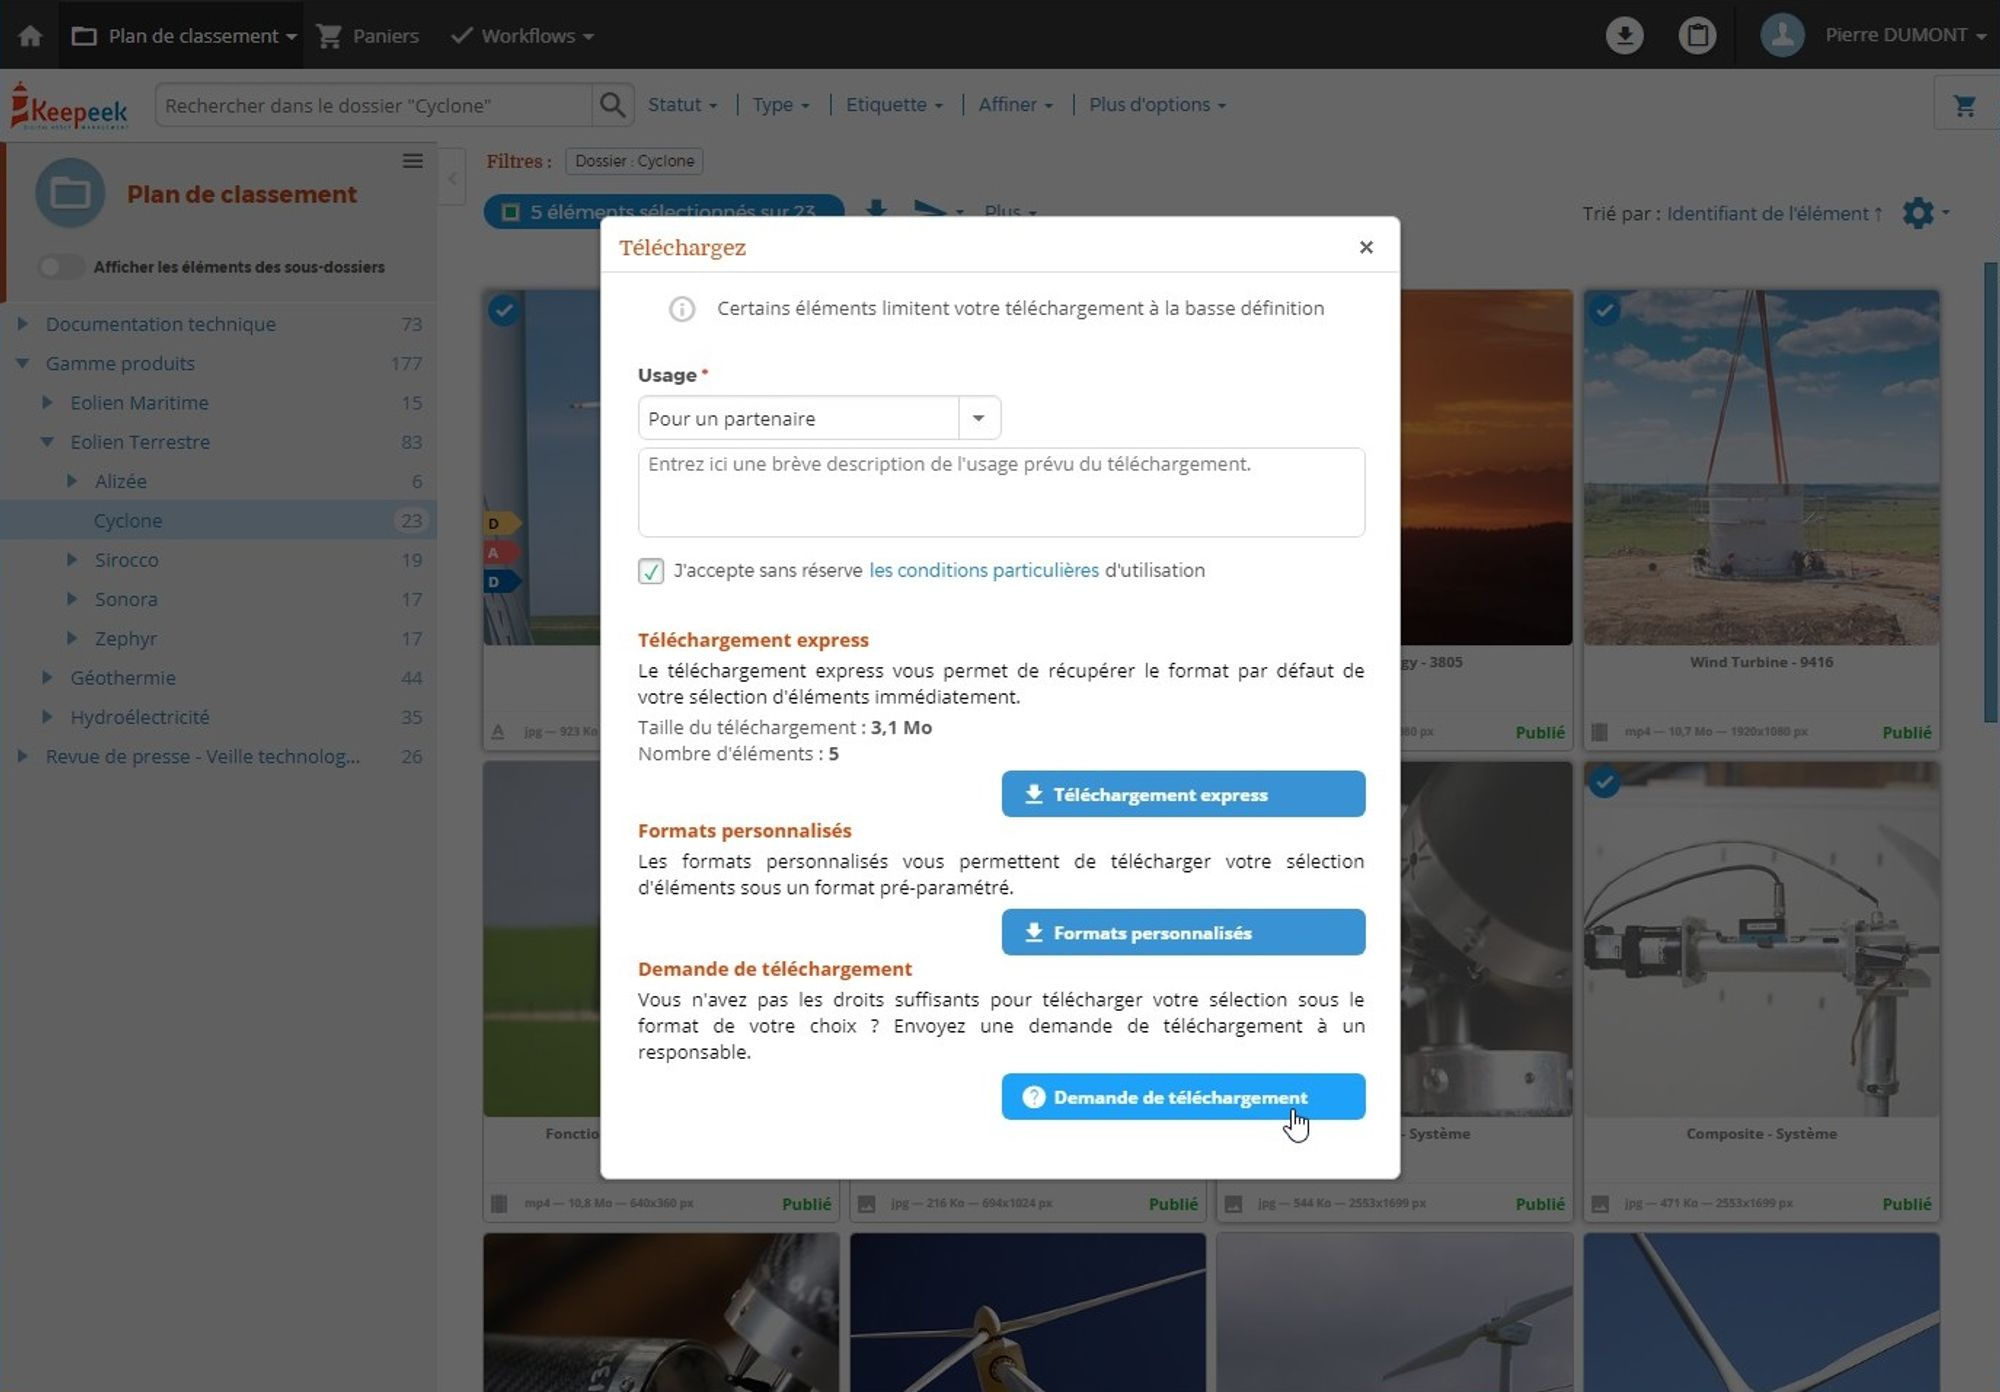The width and height of the screenshot is (2000, 1392).
Task: Click Demande de téléchargement button
Action: [1183, 1097]
